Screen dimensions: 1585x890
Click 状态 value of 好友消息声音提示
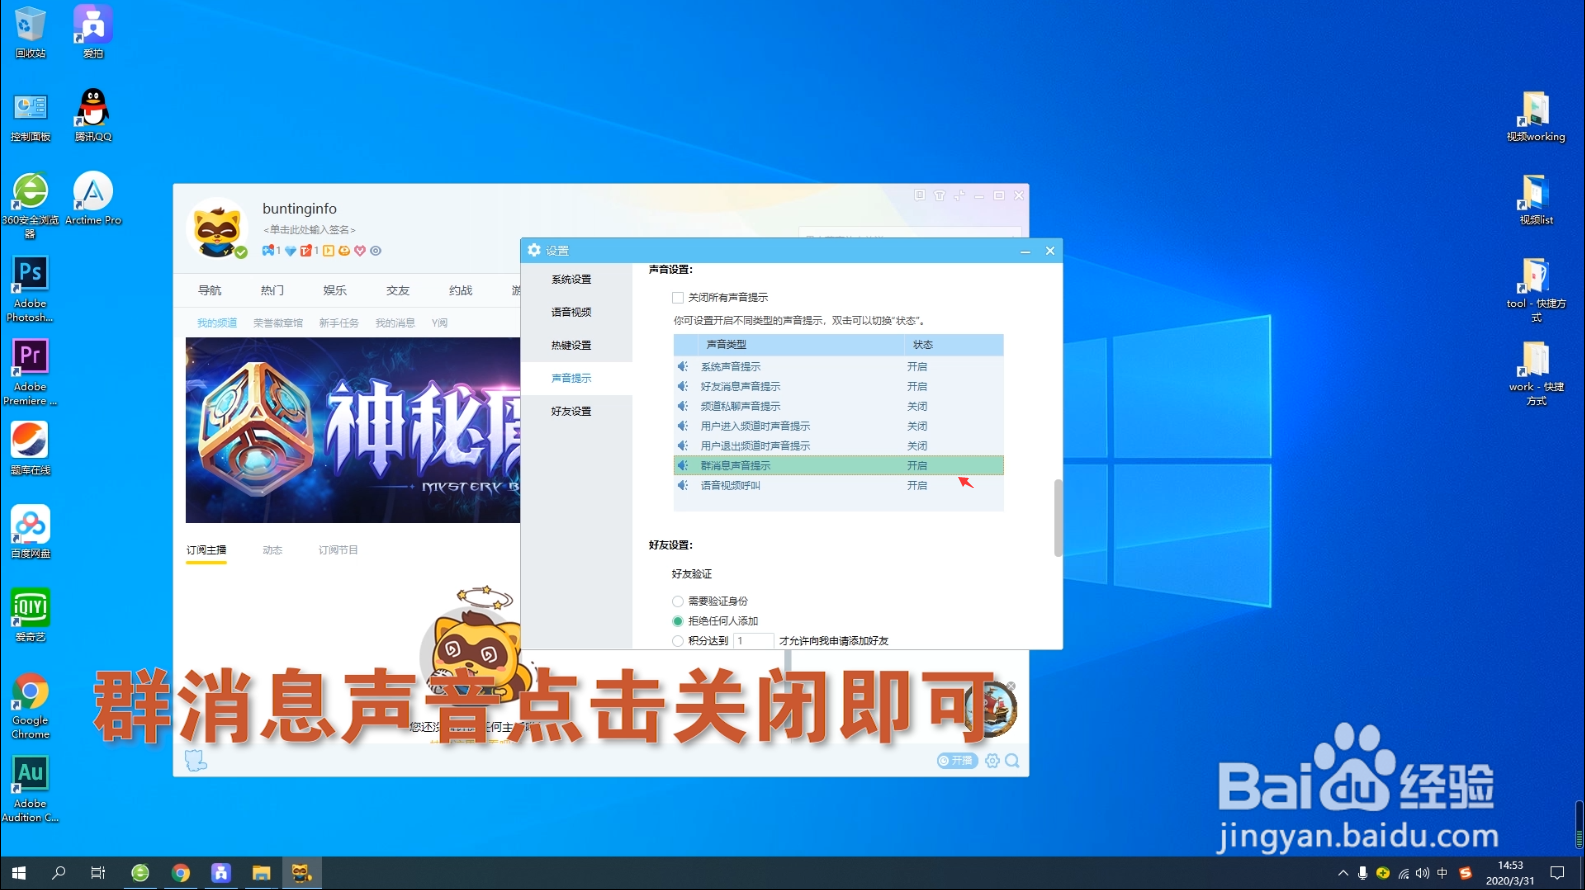(917, 386)
